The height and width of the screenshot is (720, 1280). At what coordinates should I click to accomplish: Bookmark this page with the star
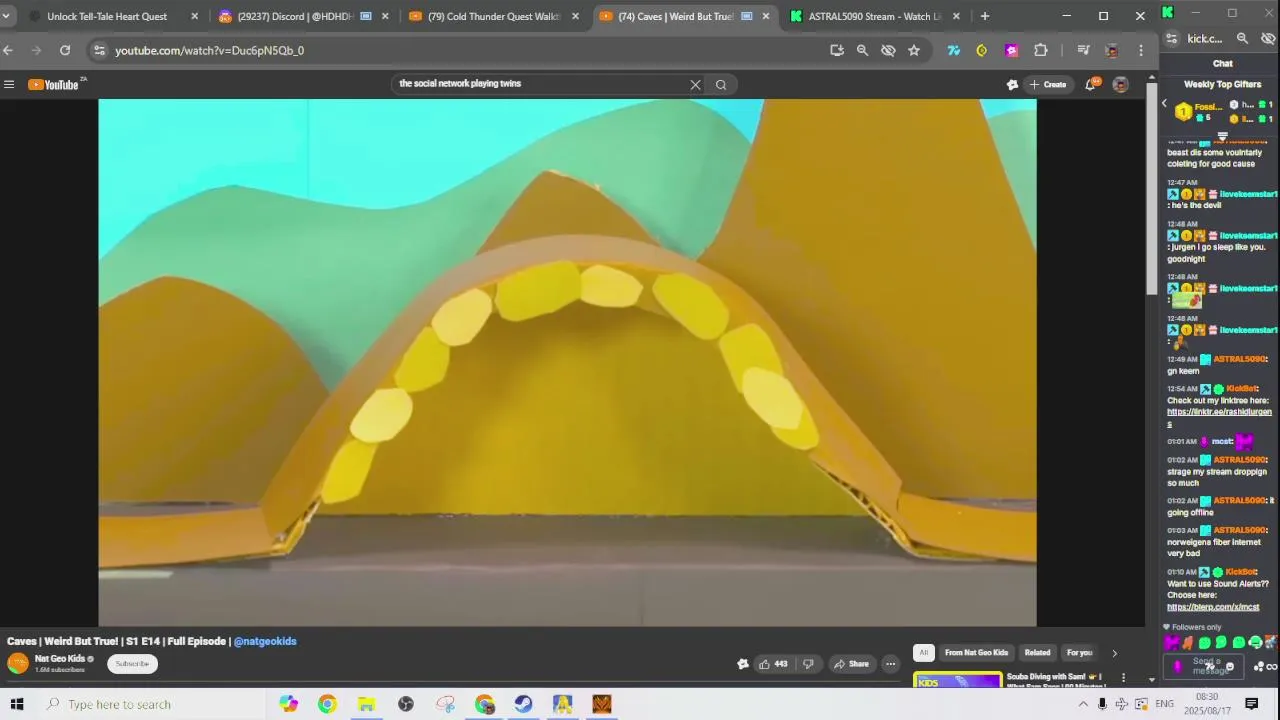[x=914, y=50]
